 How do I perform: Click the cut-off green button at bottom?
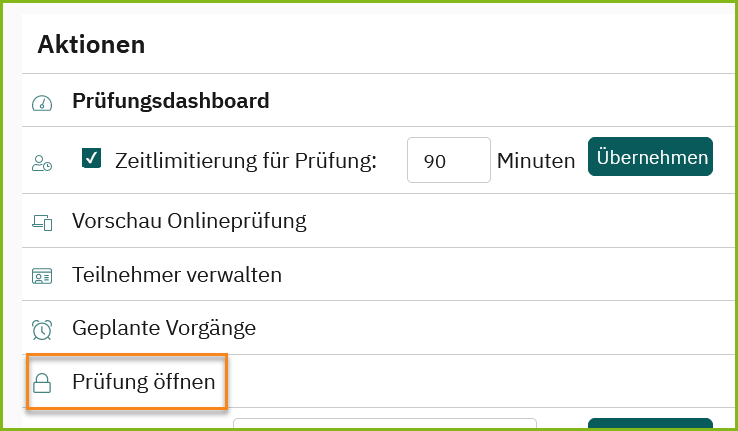click(x=650, y=423)
